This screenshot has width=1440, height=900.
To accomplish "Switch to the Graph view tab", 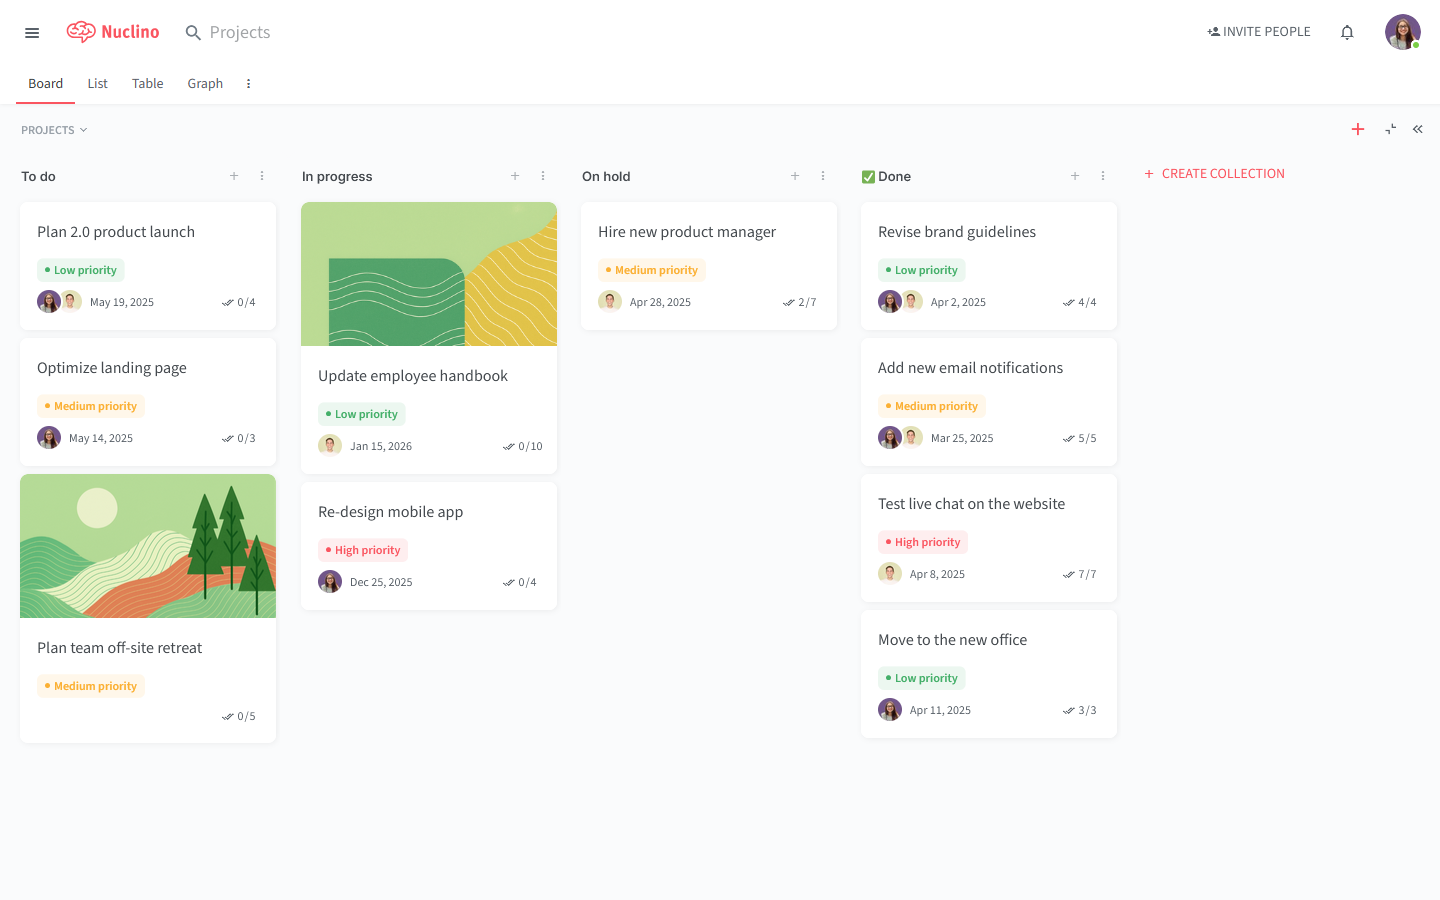I will coord(205,83).
